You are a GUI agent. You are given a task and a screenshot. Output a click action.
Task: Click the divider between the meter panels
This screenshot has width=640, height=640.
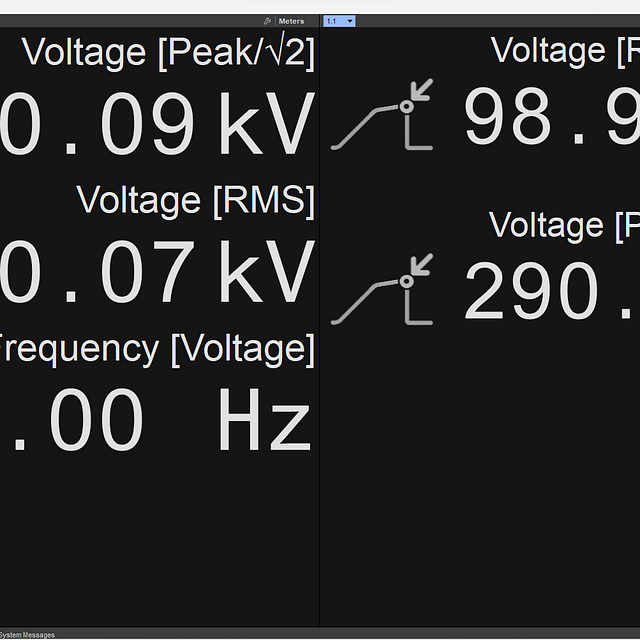(320, 330)
